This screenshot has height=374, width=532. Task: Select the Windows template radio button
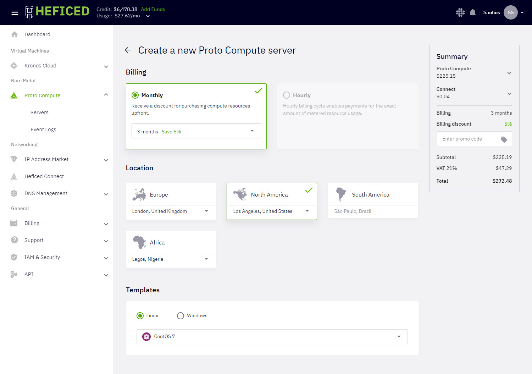click(180, 316)
